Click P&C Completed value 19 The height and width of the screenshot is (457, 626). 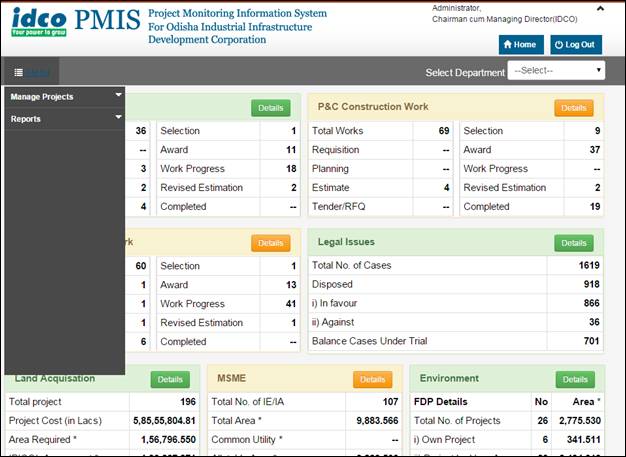(x=595, y=207)
